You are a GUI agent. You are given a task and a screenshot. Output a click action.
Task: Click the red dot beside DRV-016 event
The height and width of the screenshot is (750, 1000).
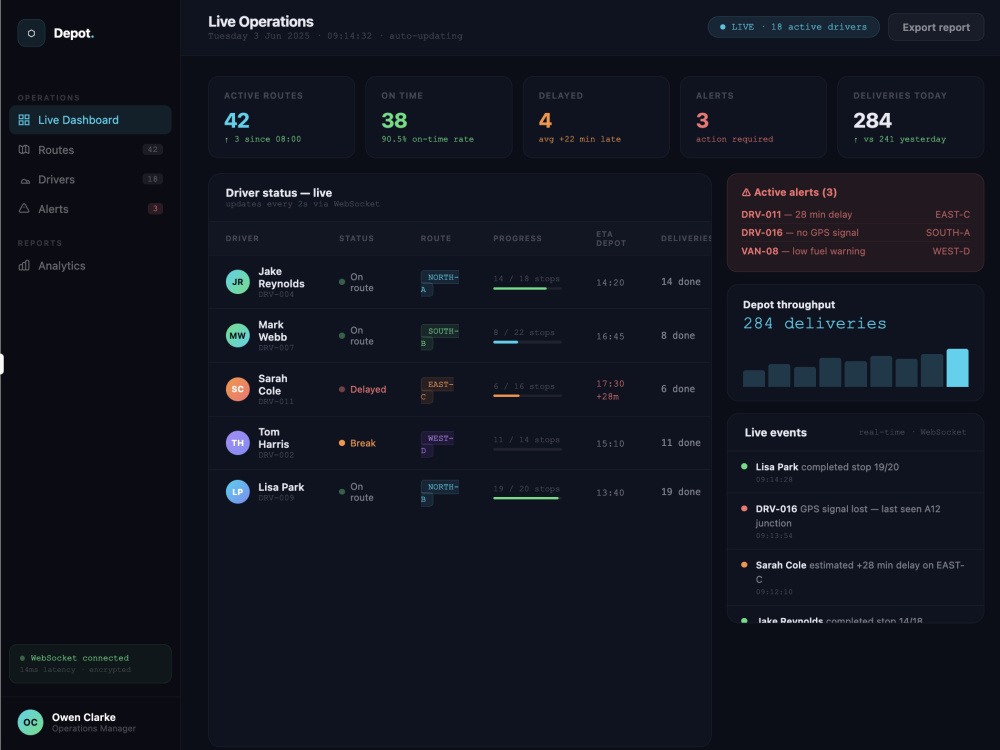744,508
